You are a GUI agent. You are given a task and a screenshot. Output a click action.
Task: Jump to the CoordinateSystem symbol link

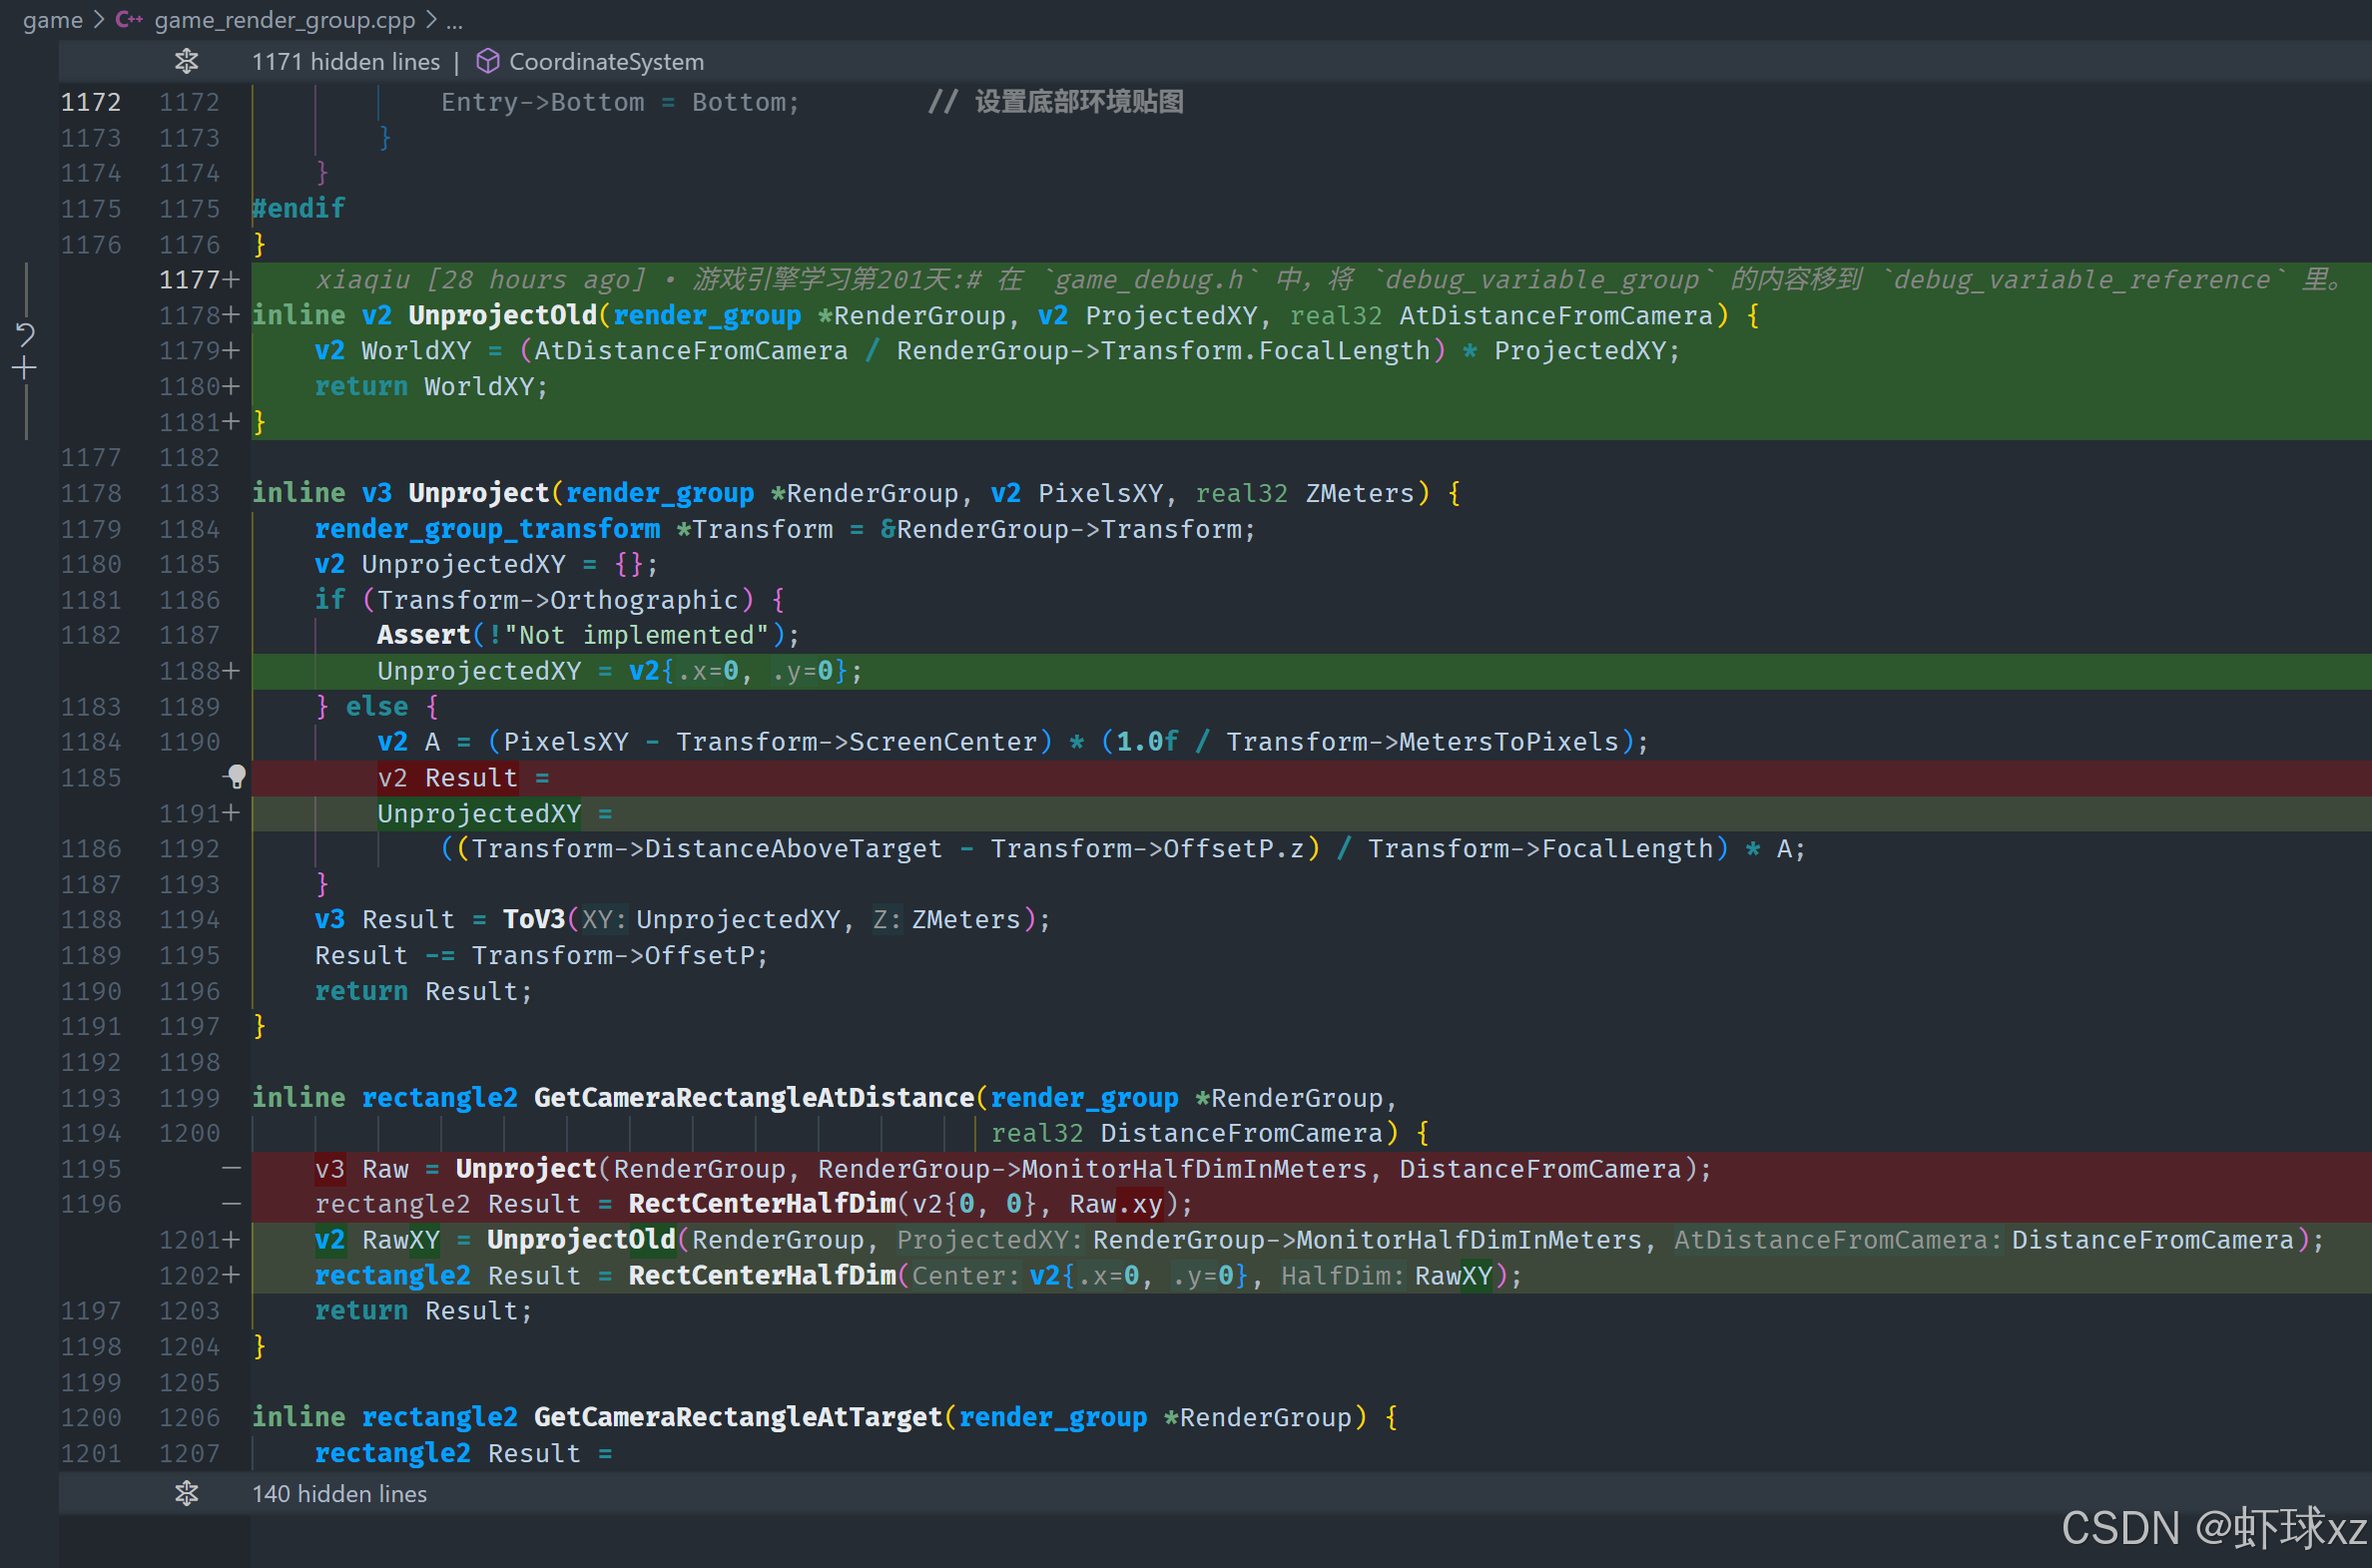click(x=606, y=61)
